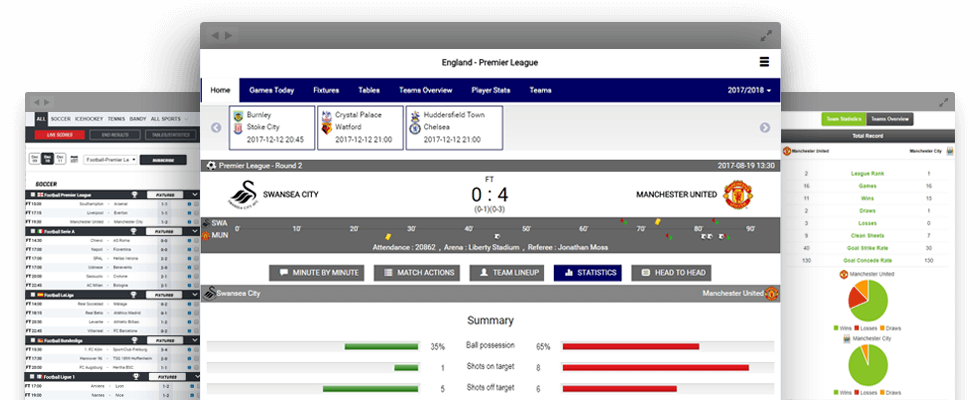The width and height of the screenshot is (980, 400).
Task: Open the 2017/2018 season dropdown
Action: 749,91
